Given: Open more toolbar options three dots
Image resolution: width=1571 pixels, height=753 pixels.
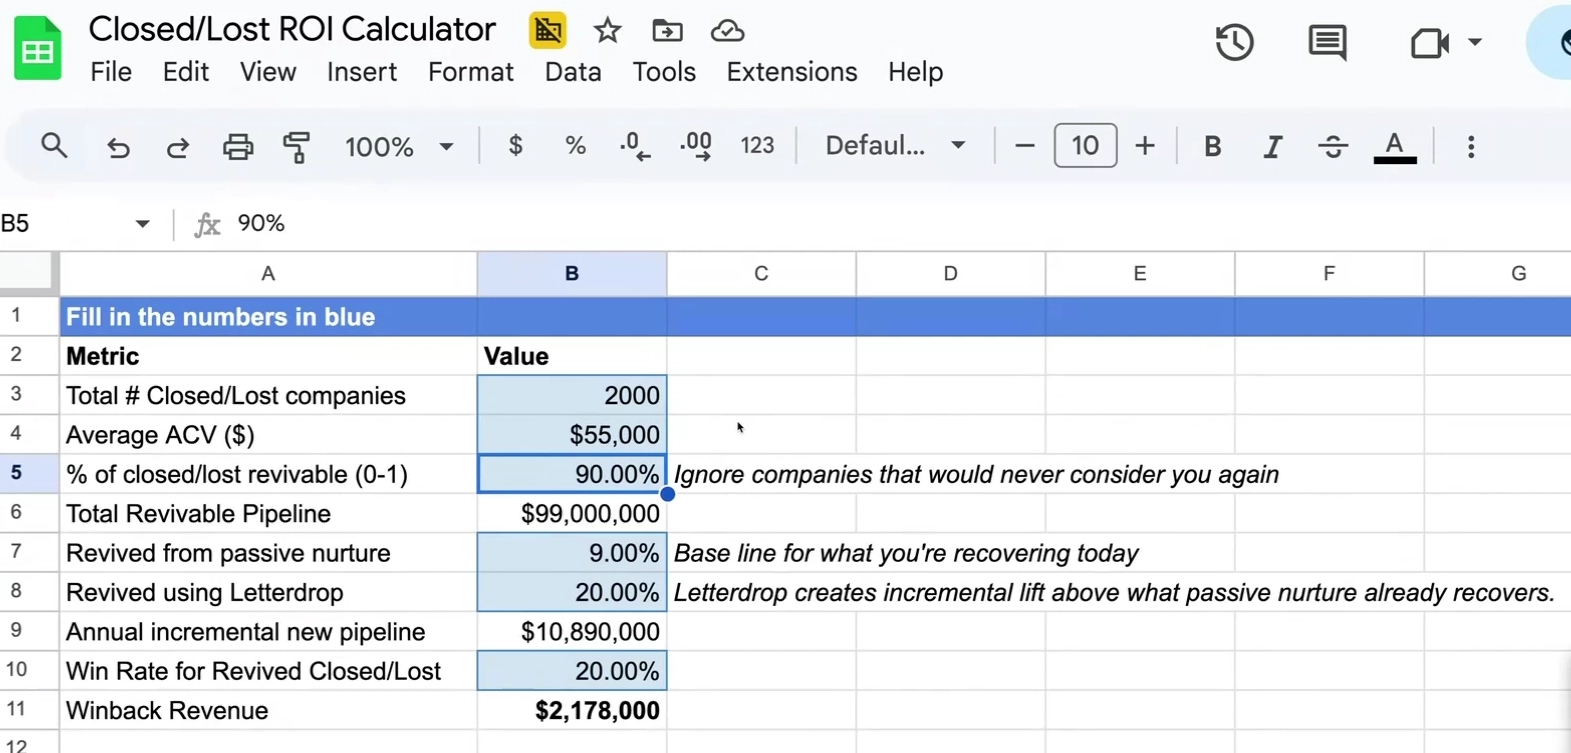Looking at the screenshot, I should point(1471,147).
